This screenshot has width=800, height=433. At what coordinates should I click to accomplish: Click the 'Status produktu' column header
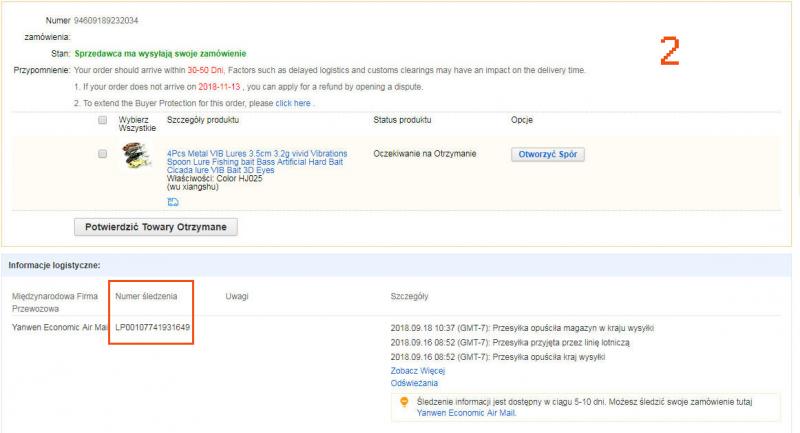[402, 120]
